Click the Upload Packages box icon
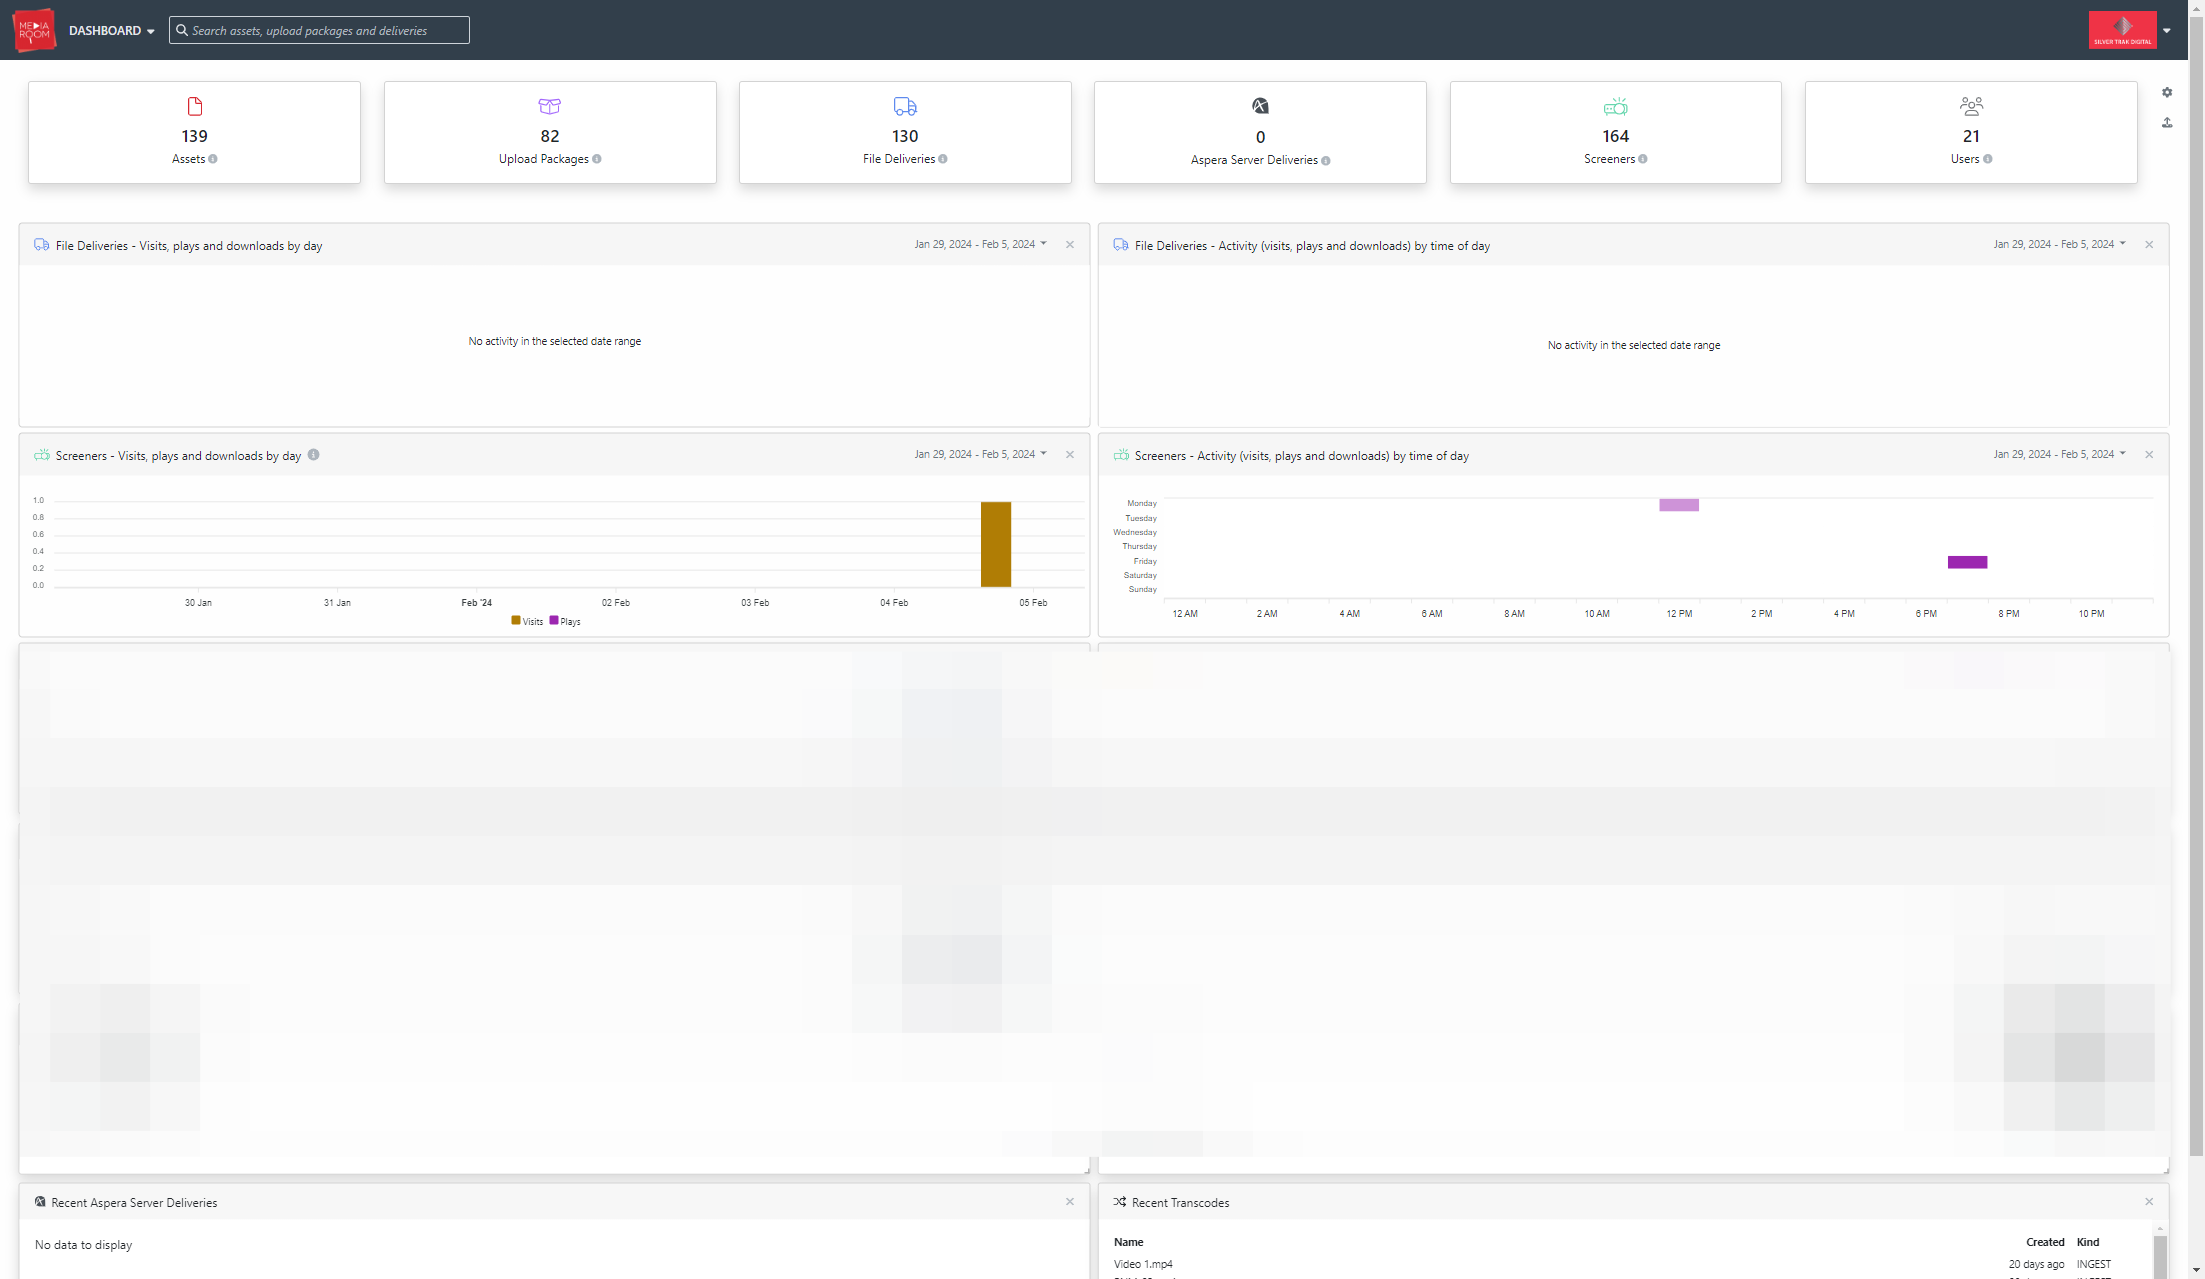The image size is (2205, 1279). click(550, 106)
